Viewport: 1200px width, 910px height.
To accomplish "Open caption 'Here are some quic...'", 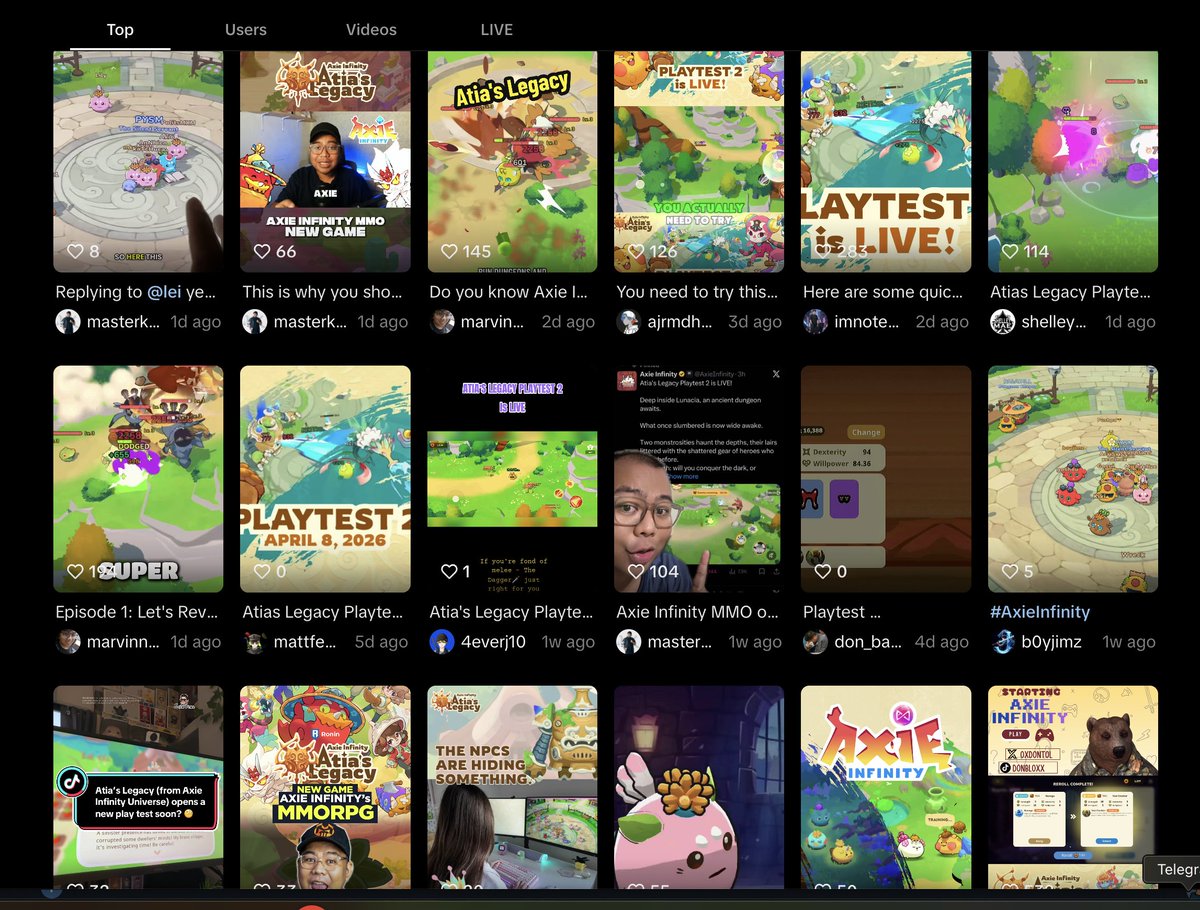I will [883, 292].
